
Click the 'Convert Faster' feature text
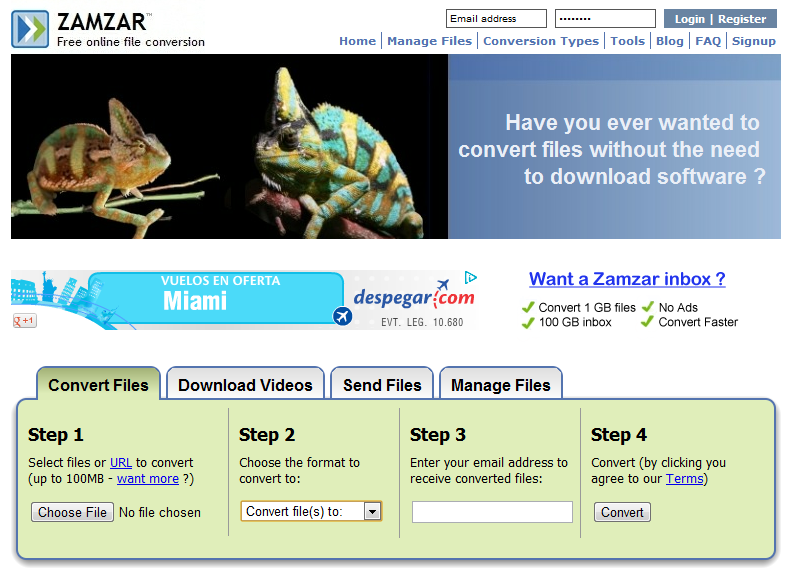(698, 322)
